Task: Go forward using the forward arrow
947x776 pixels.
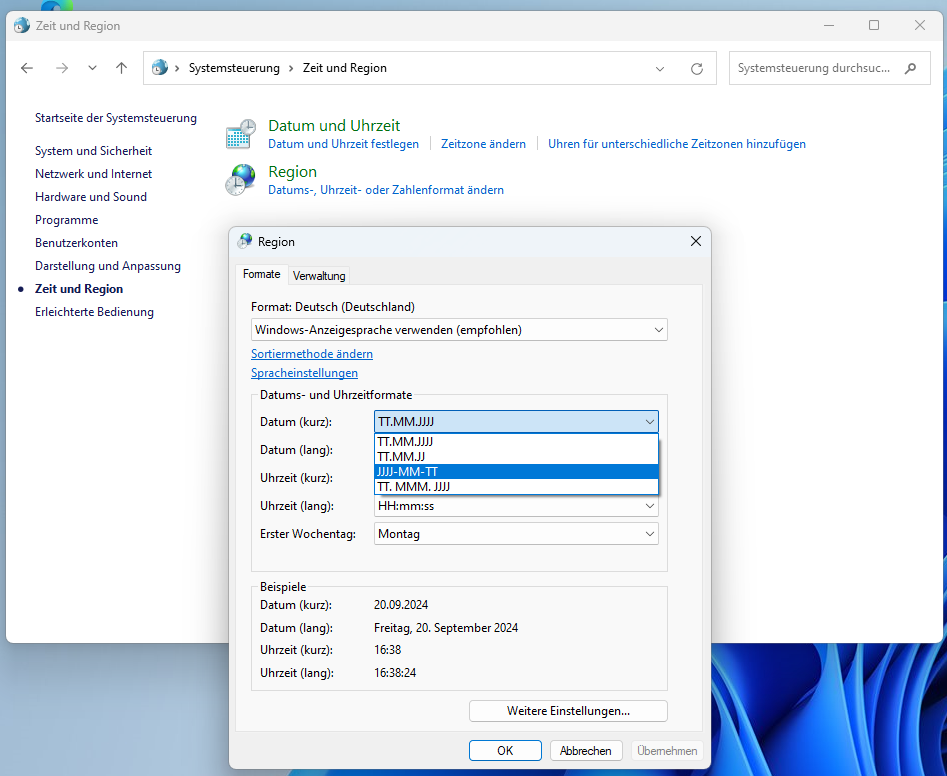Action: pos(62,68)
